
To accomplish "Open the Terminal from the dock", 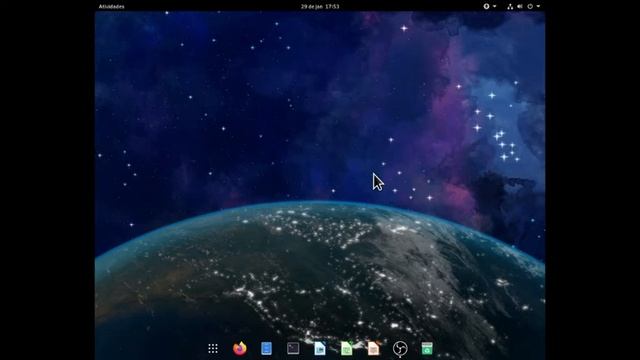I will tap(293, 348).
